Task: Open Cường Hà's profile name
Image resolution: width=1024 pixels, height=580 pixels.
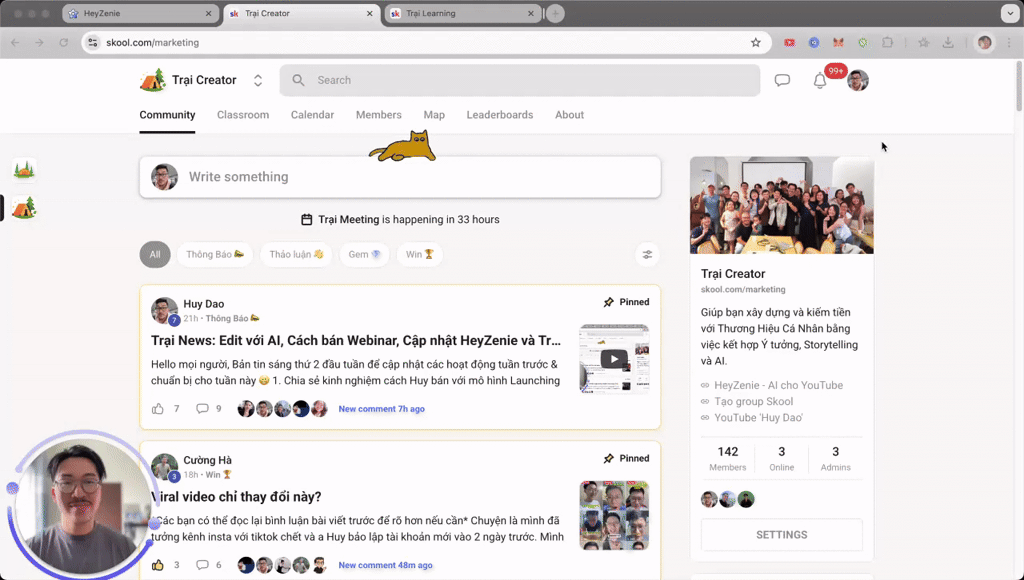Action: [x=208, y=460]
